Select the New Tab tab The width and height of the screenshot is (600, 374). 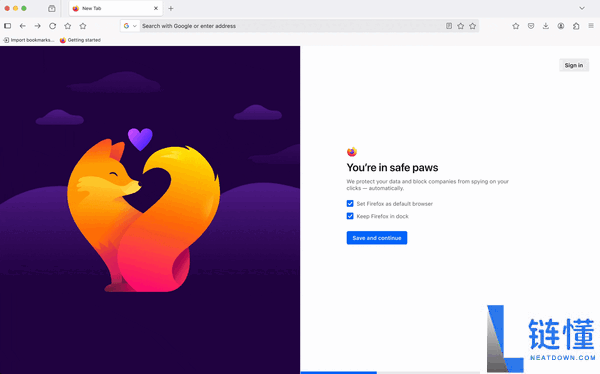point(116,8)
